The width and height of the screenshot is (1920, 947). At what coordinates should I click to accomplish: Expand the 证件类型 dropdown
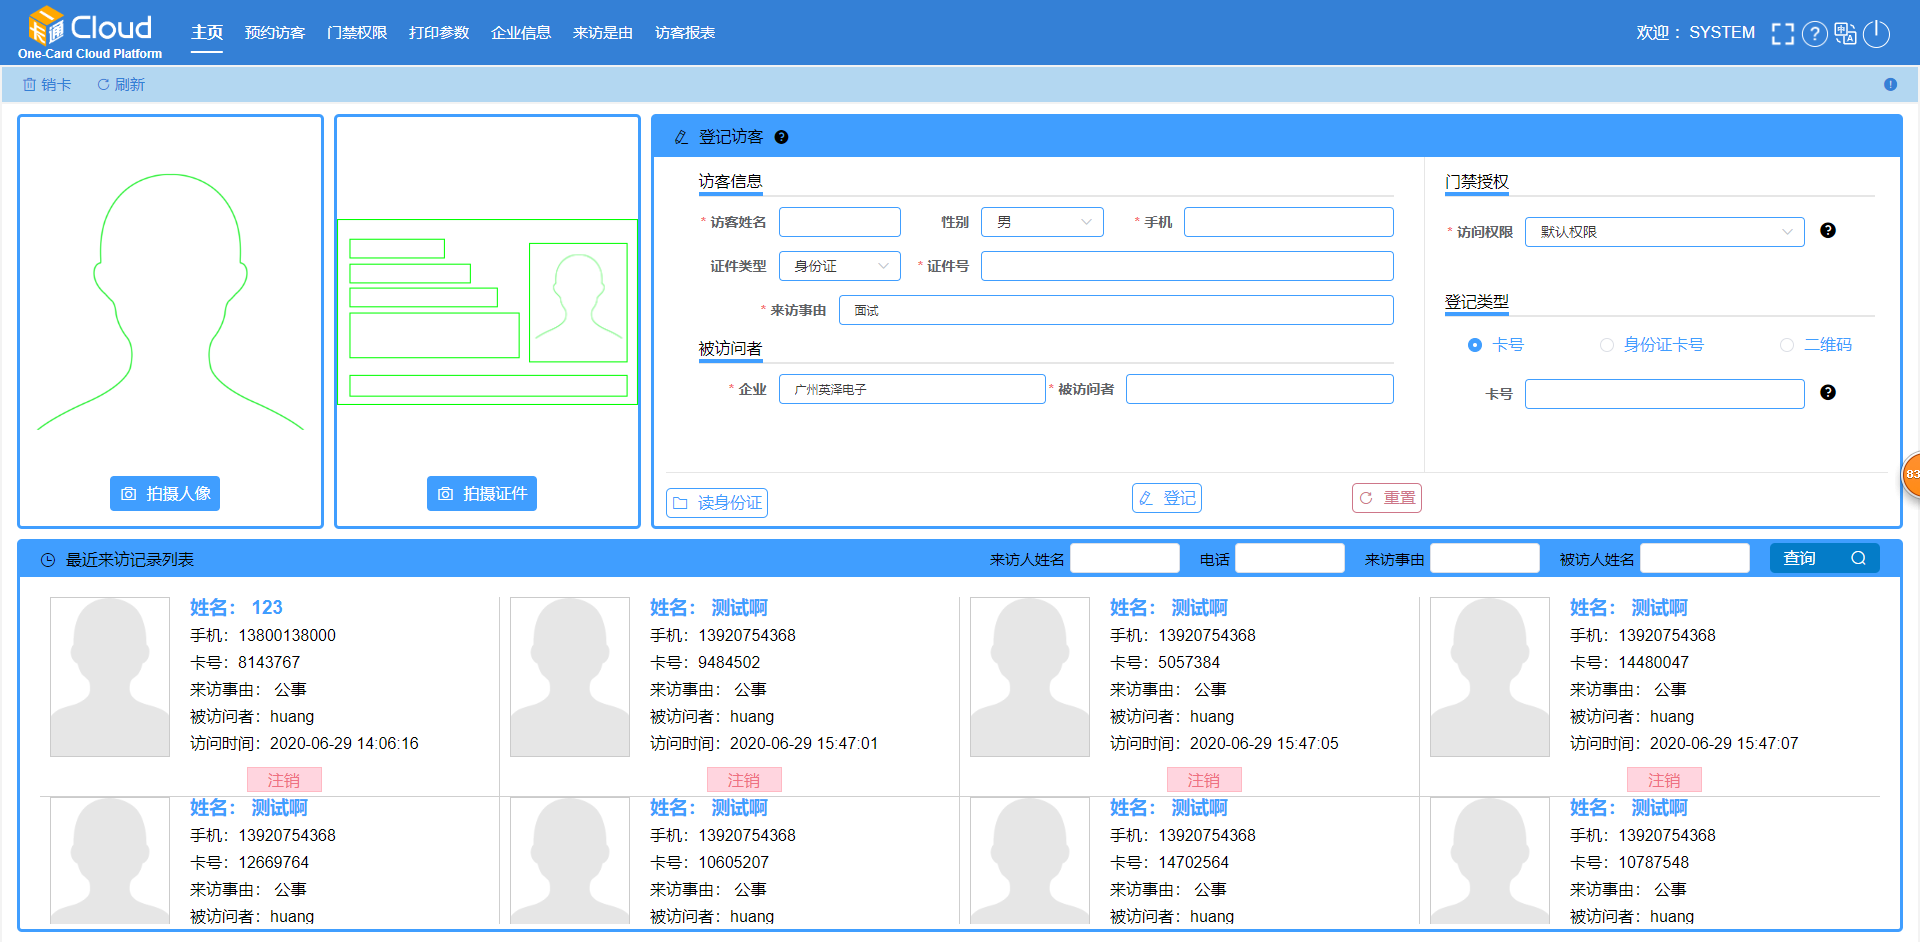(x=839, y=266)
